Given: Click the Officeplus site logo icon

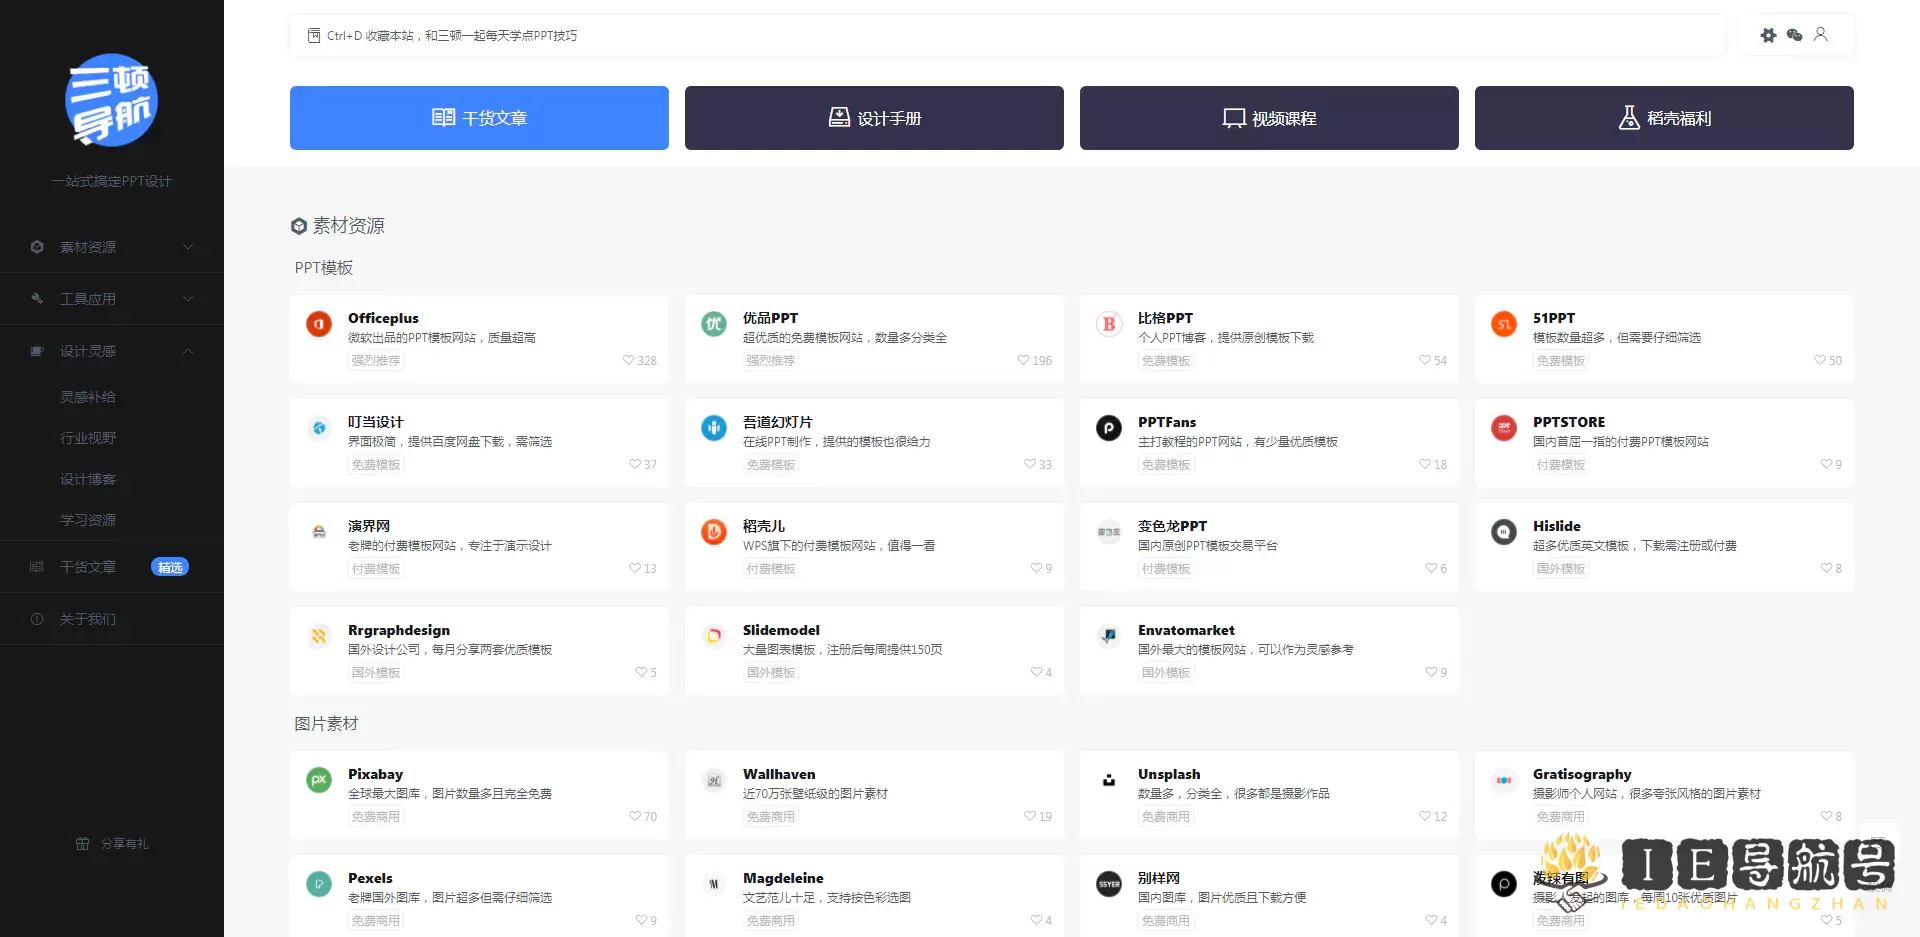Looking at the screenshot, I should pyautogui.click(x=319, y=324).
